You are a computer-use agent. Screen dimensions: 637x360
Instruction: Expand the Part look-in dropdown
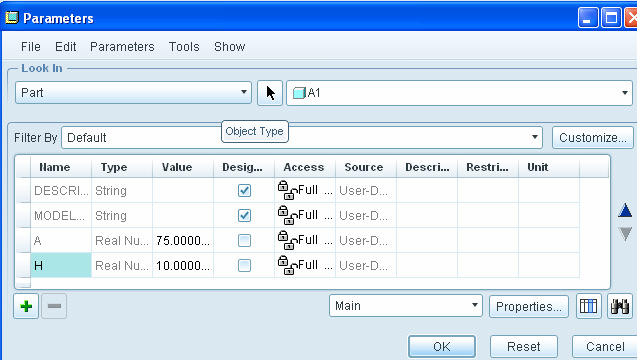(x=133, y=93)
